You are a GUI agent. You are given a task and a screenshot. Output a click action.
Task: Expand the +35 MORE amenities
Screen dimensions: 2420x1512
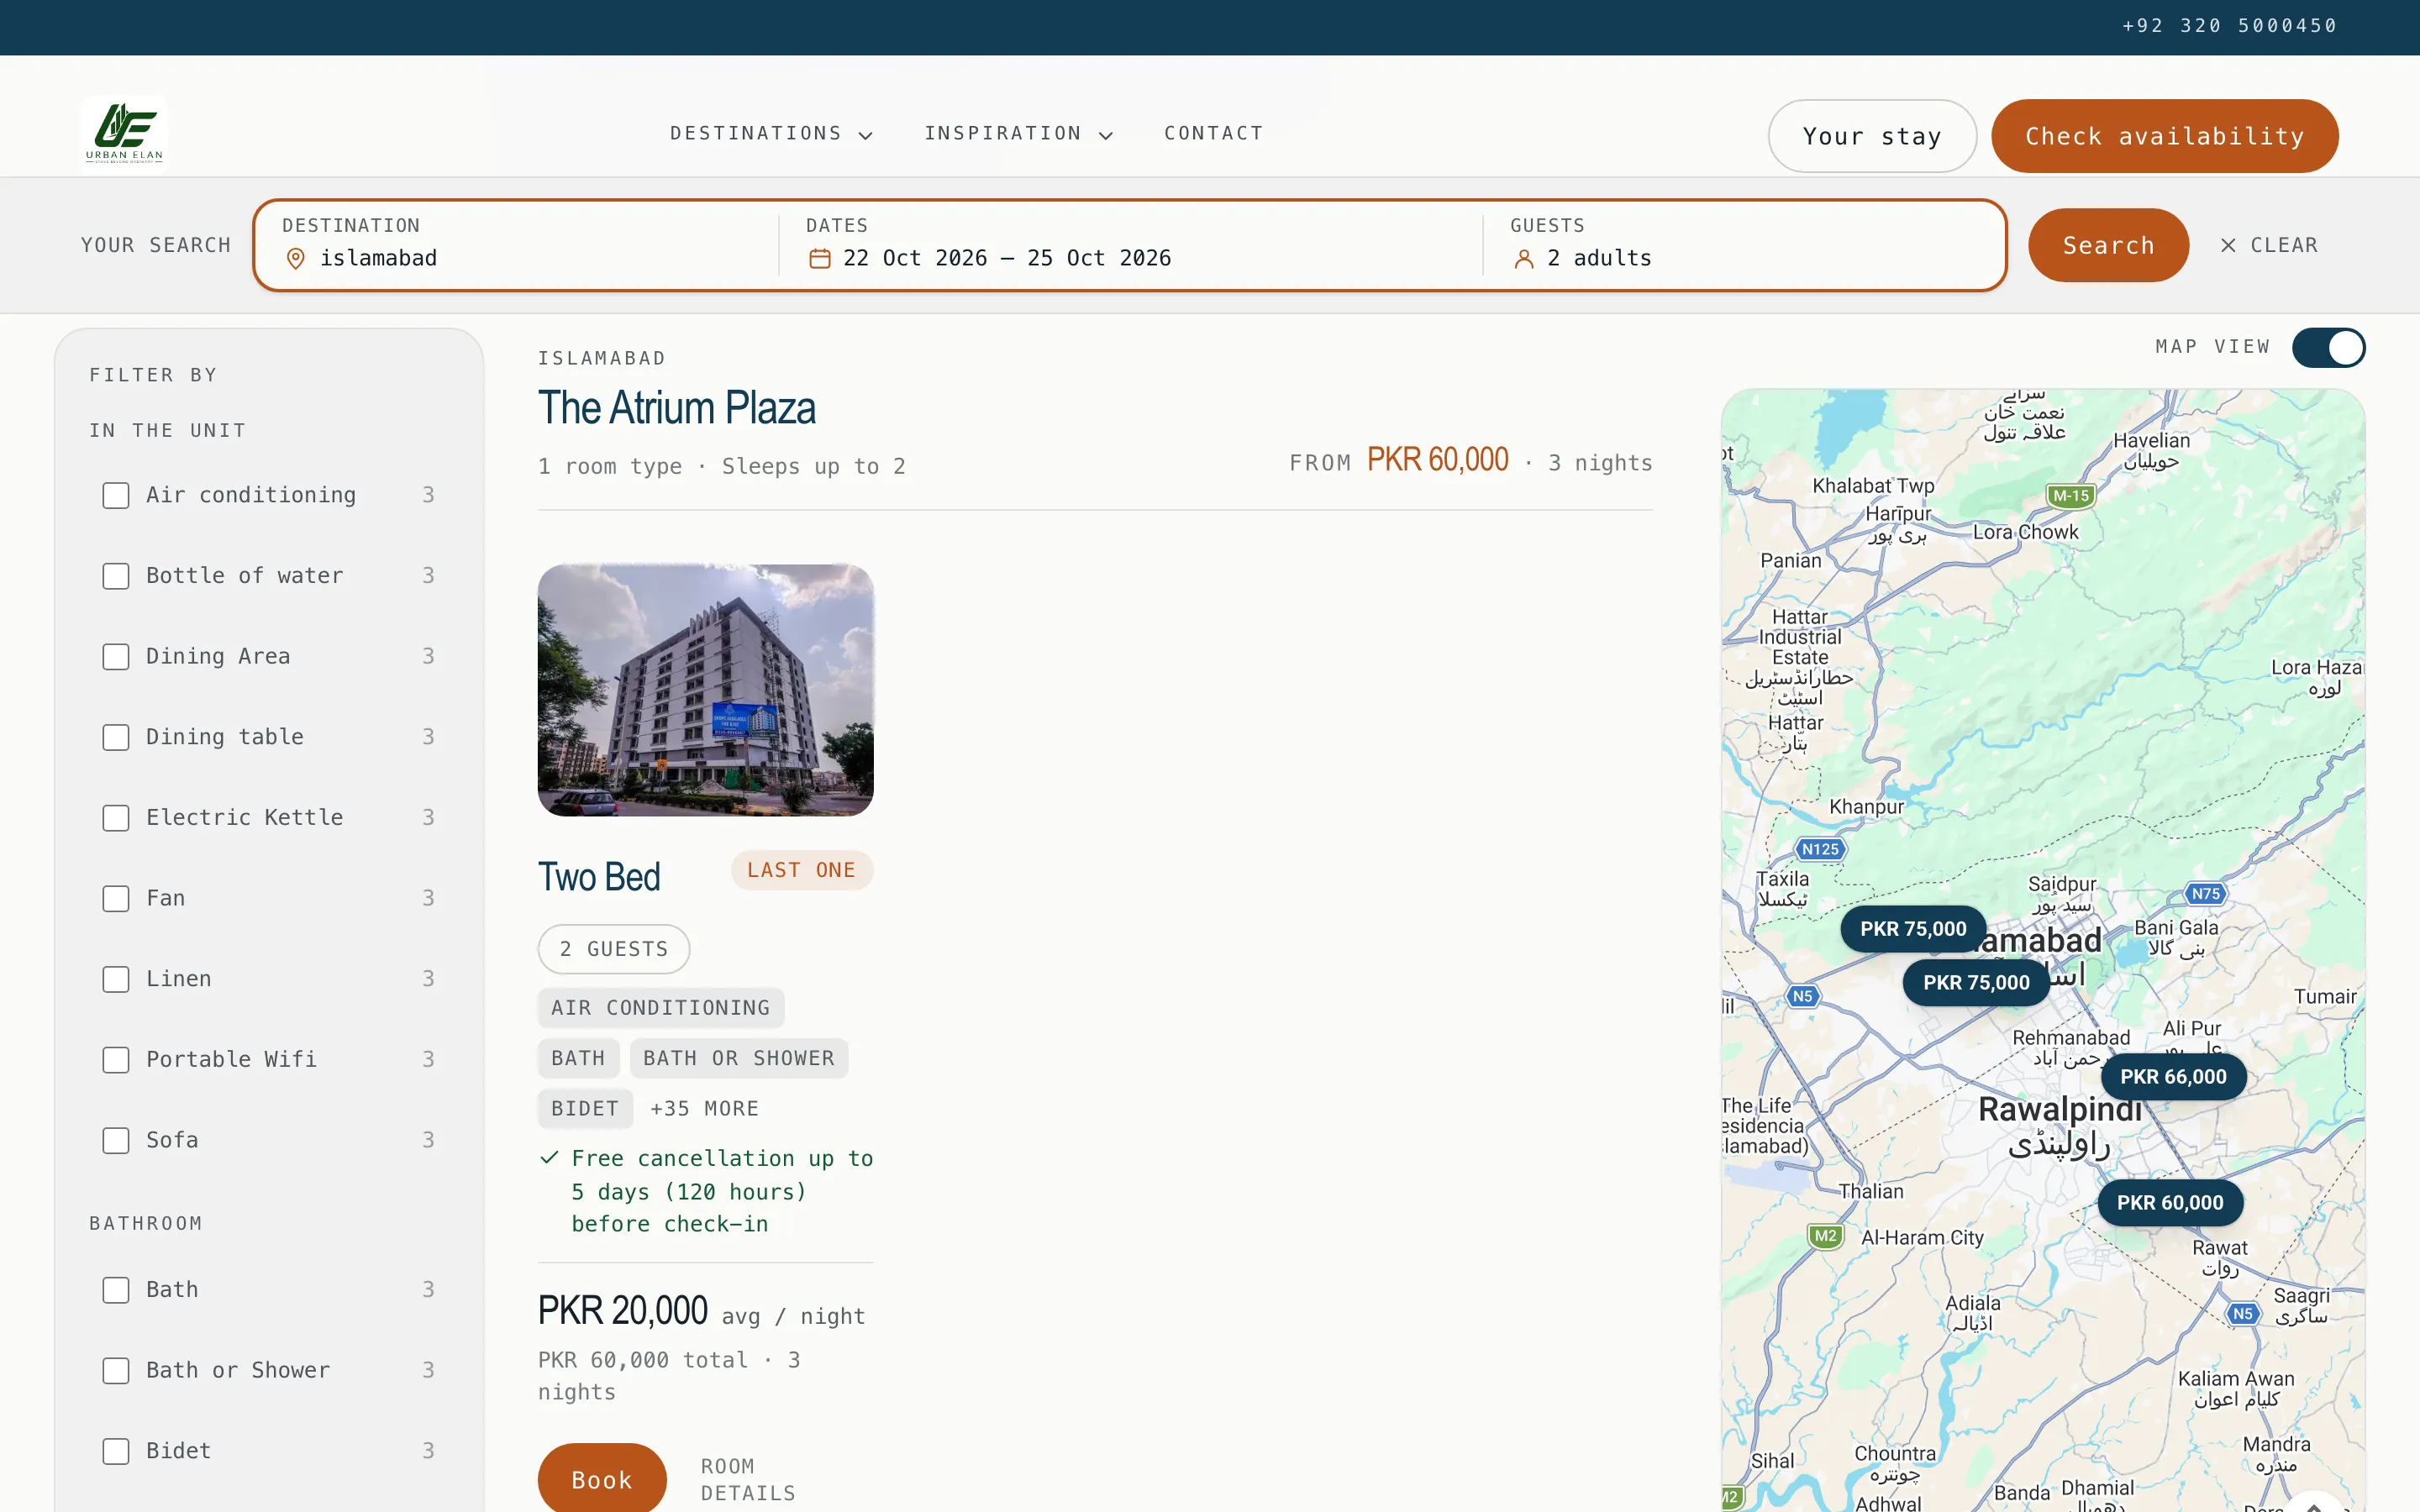(704, 1108)
